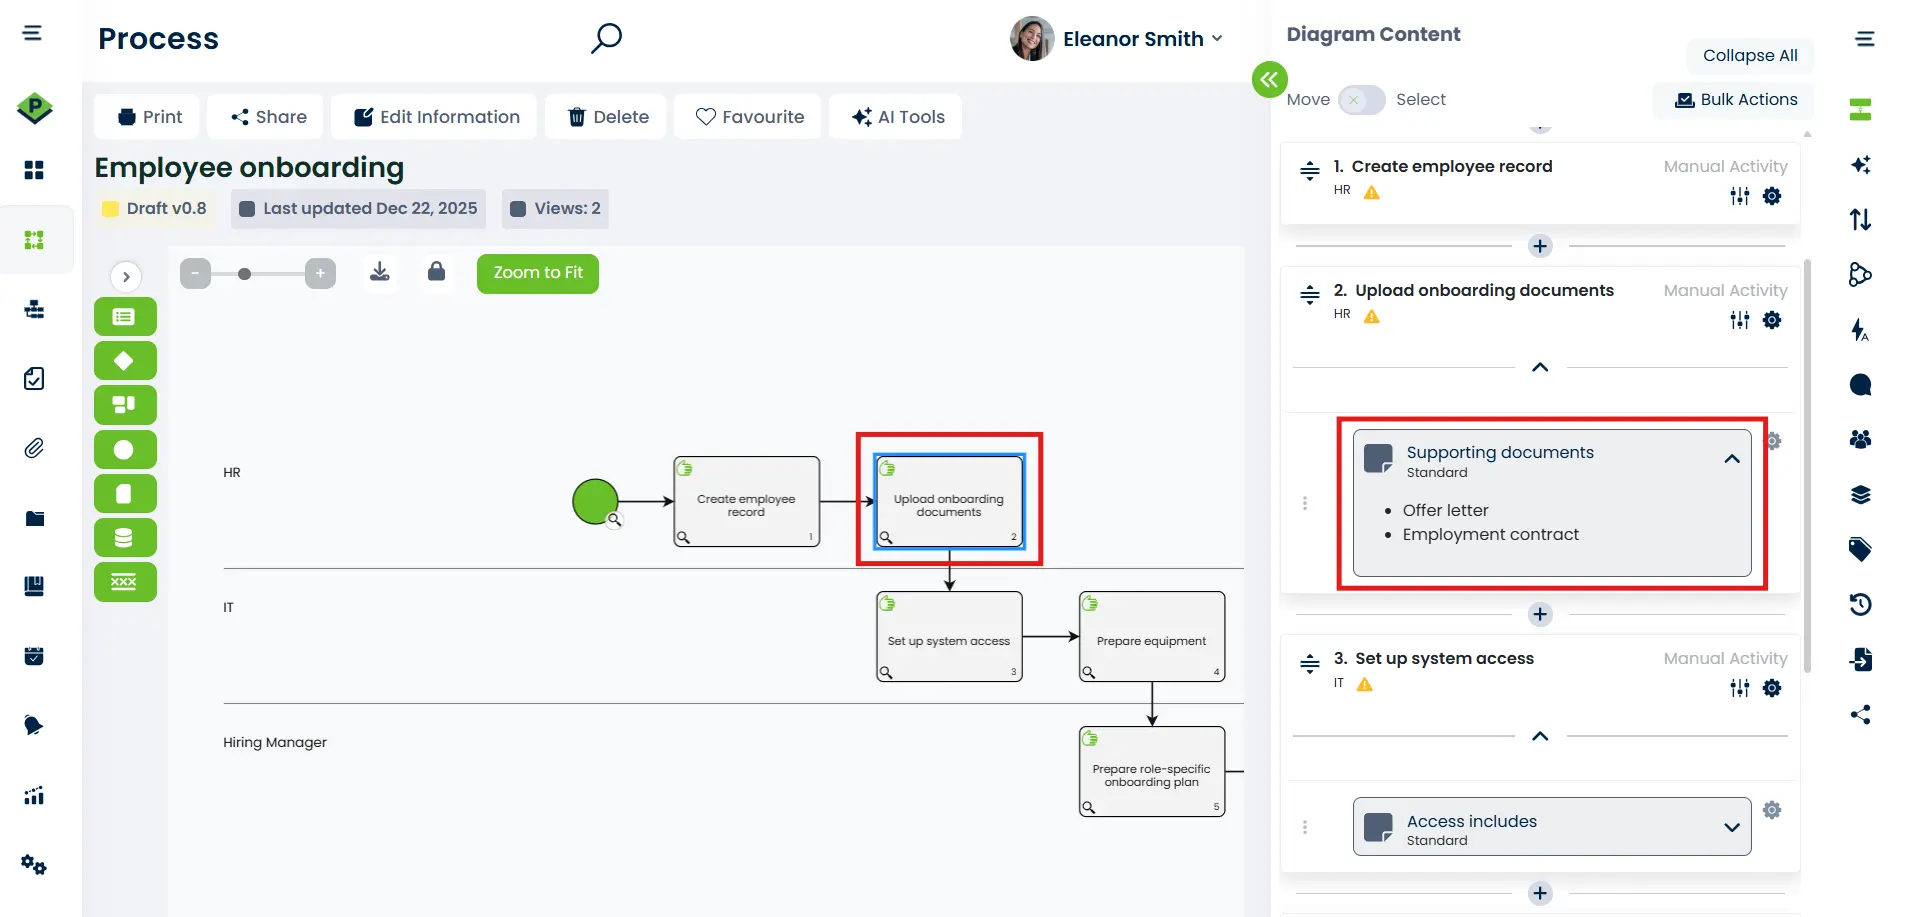
Task: Click the plus on the zoom slider
Action: coord(320,272)
